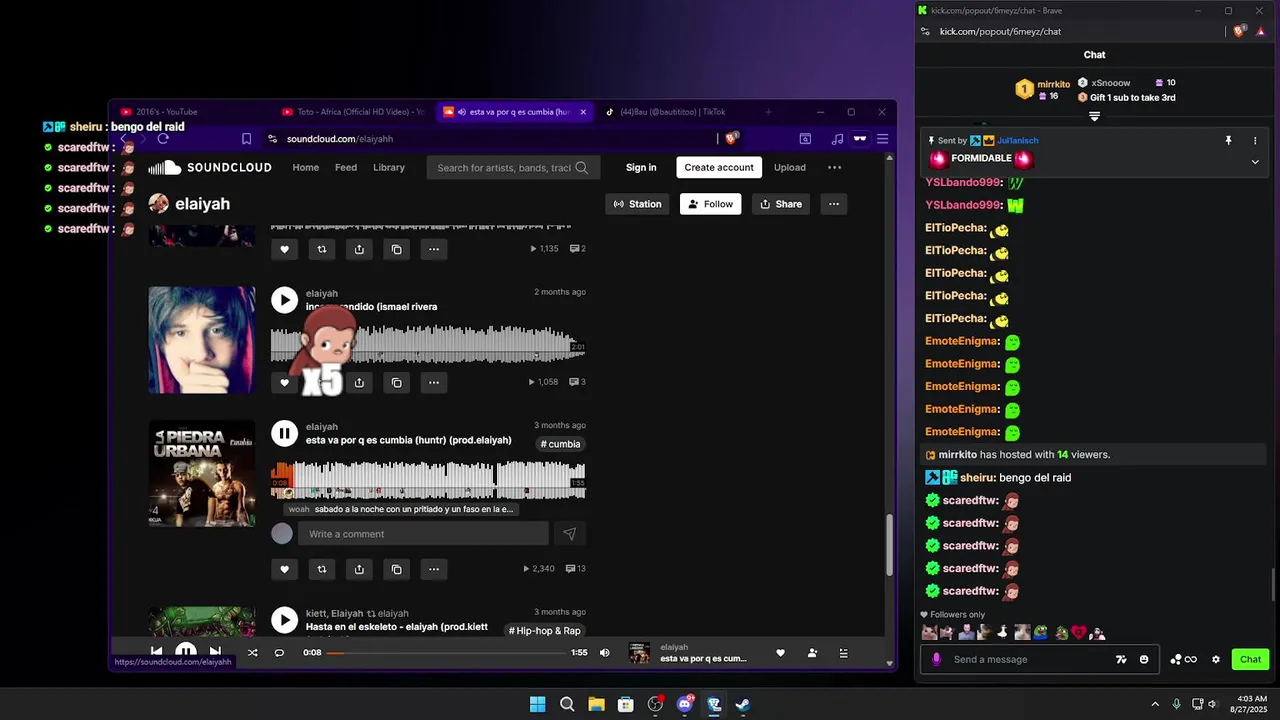Follow the artist from the player bar
This screenshot has height=720, width=1280.
812,653
